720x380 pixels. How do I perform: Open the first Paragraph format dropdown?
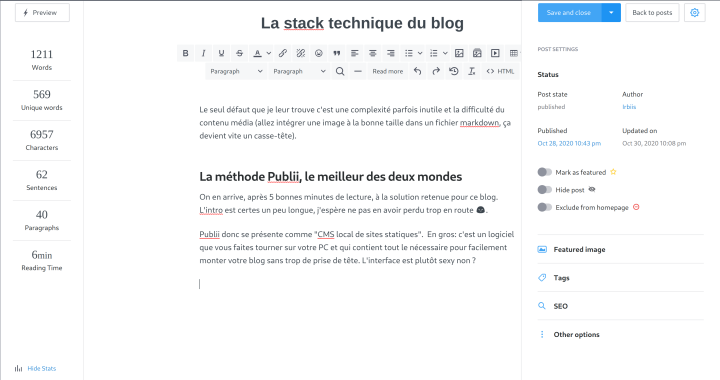tap(236, 71)
